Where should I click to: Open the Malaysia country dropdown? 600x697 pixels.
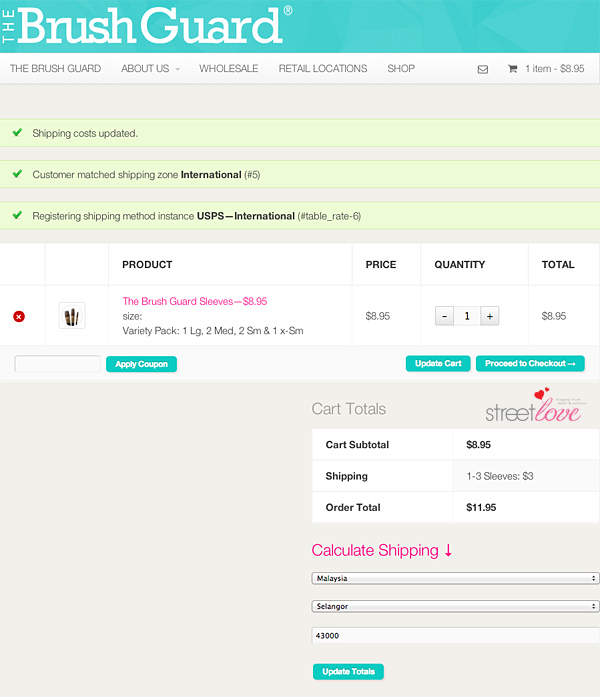click(456, 578)
